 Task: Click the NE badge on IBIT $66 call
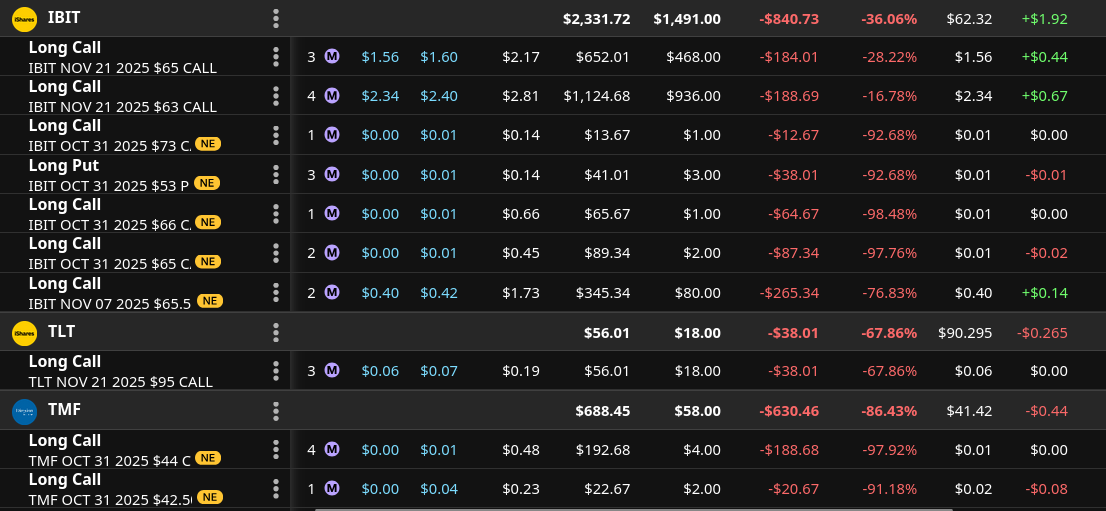207,223
